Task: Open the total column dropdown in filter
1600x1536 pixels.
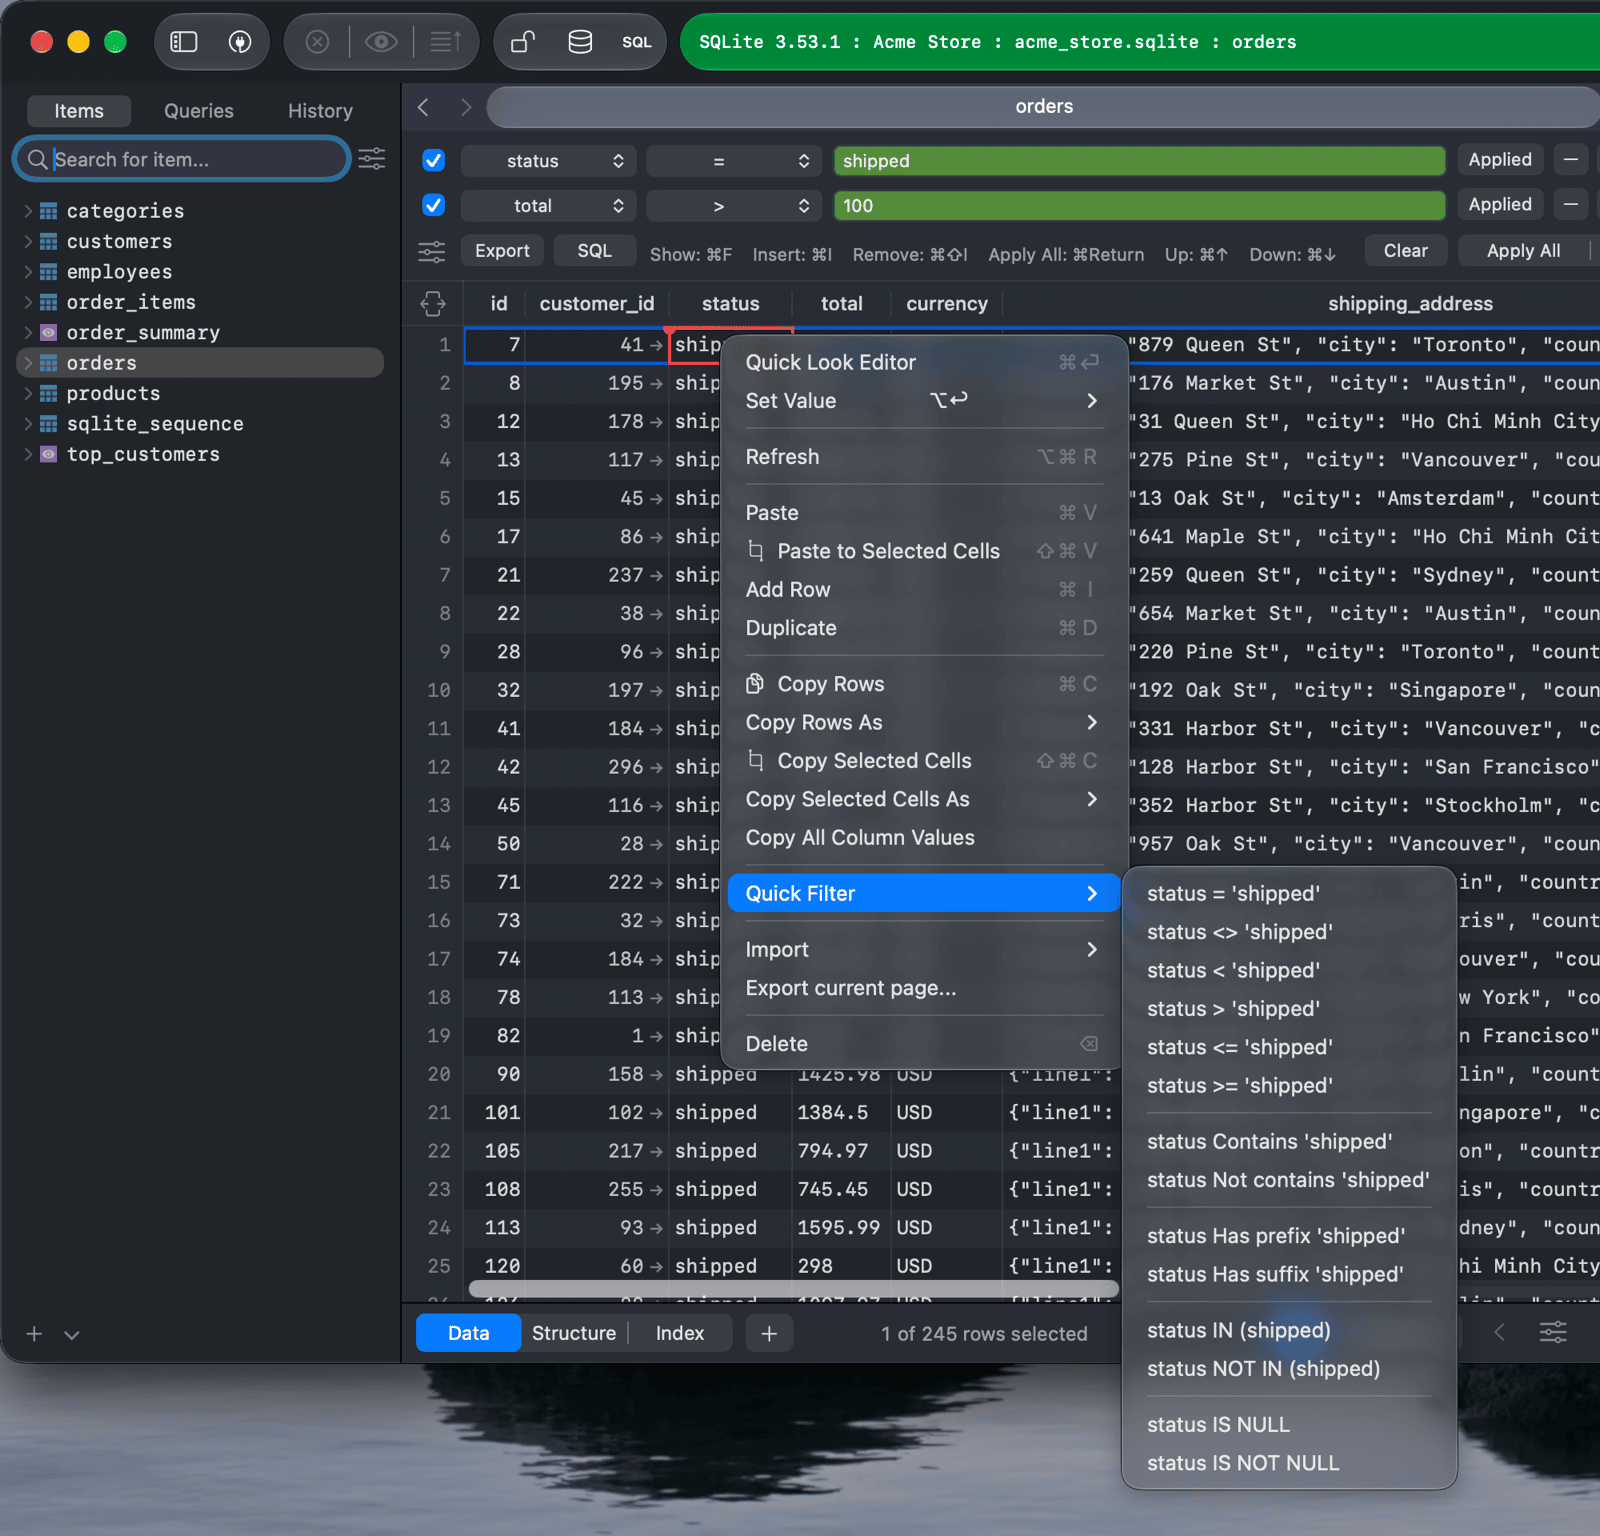Action: tap(549, 206)
